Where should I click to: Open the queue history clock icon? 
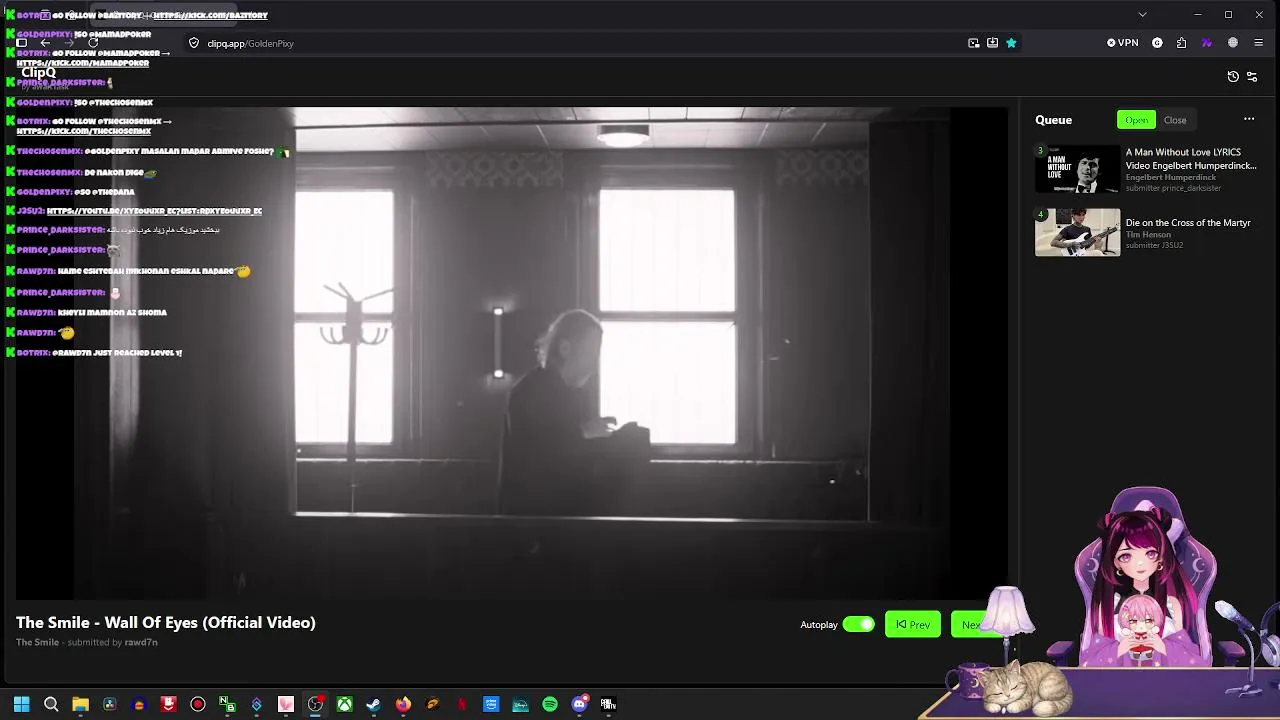point(1233,77)
